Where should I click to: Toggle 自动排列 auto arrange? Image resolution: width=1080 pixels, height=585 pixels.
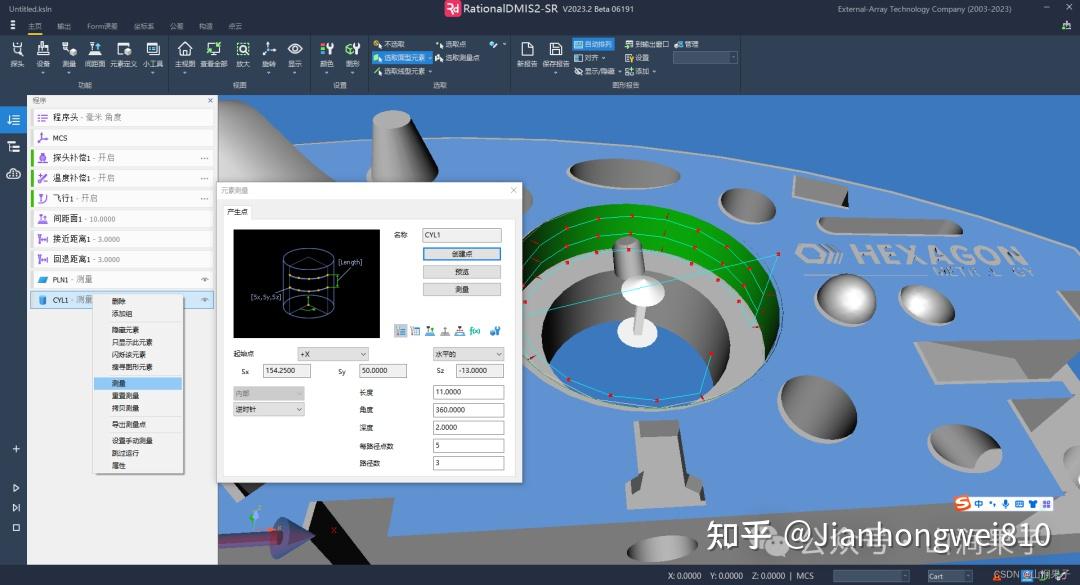pos(592,44)
